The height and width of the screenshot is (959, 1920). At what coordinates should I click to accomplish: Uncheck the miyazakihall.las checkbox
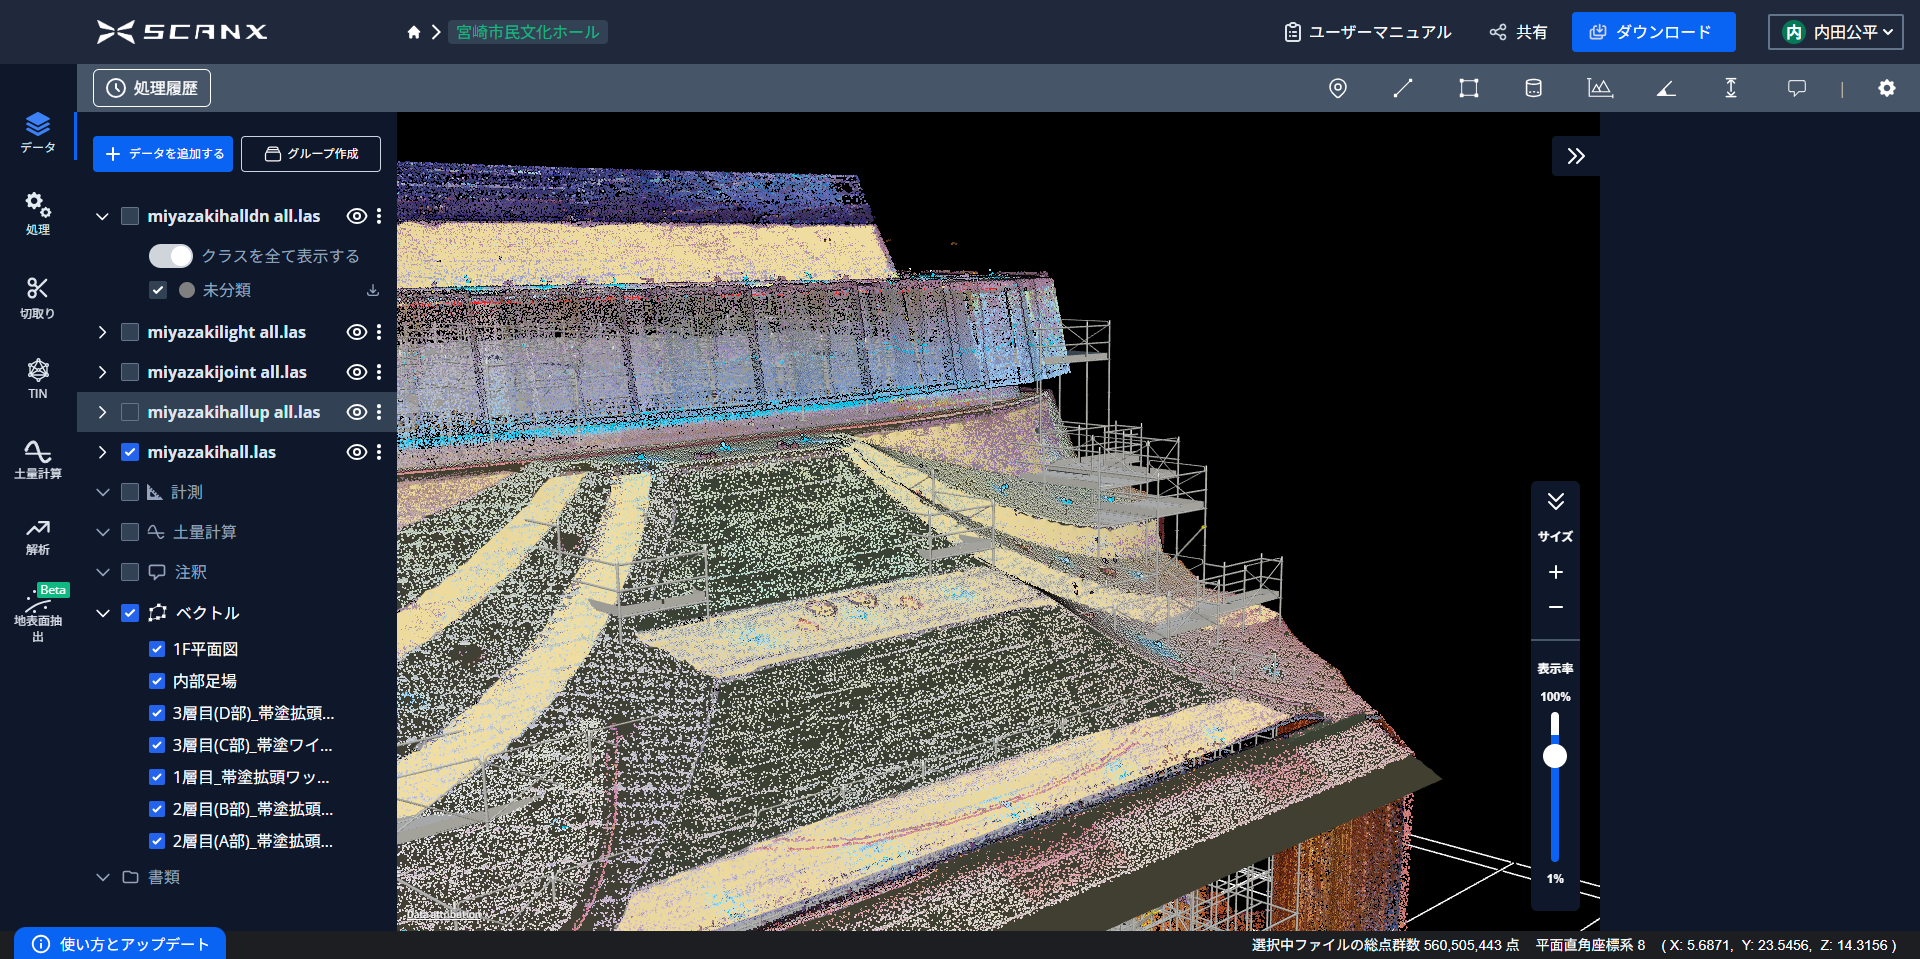(130, 452)
